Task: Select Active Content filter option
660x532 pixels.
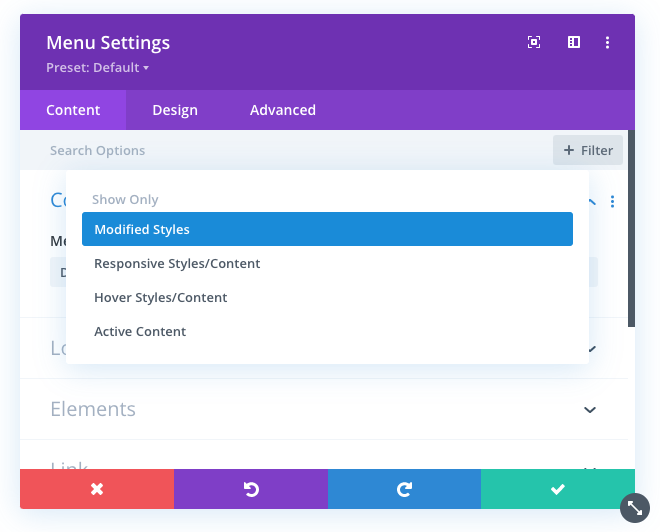Action: tap(327, 332)
